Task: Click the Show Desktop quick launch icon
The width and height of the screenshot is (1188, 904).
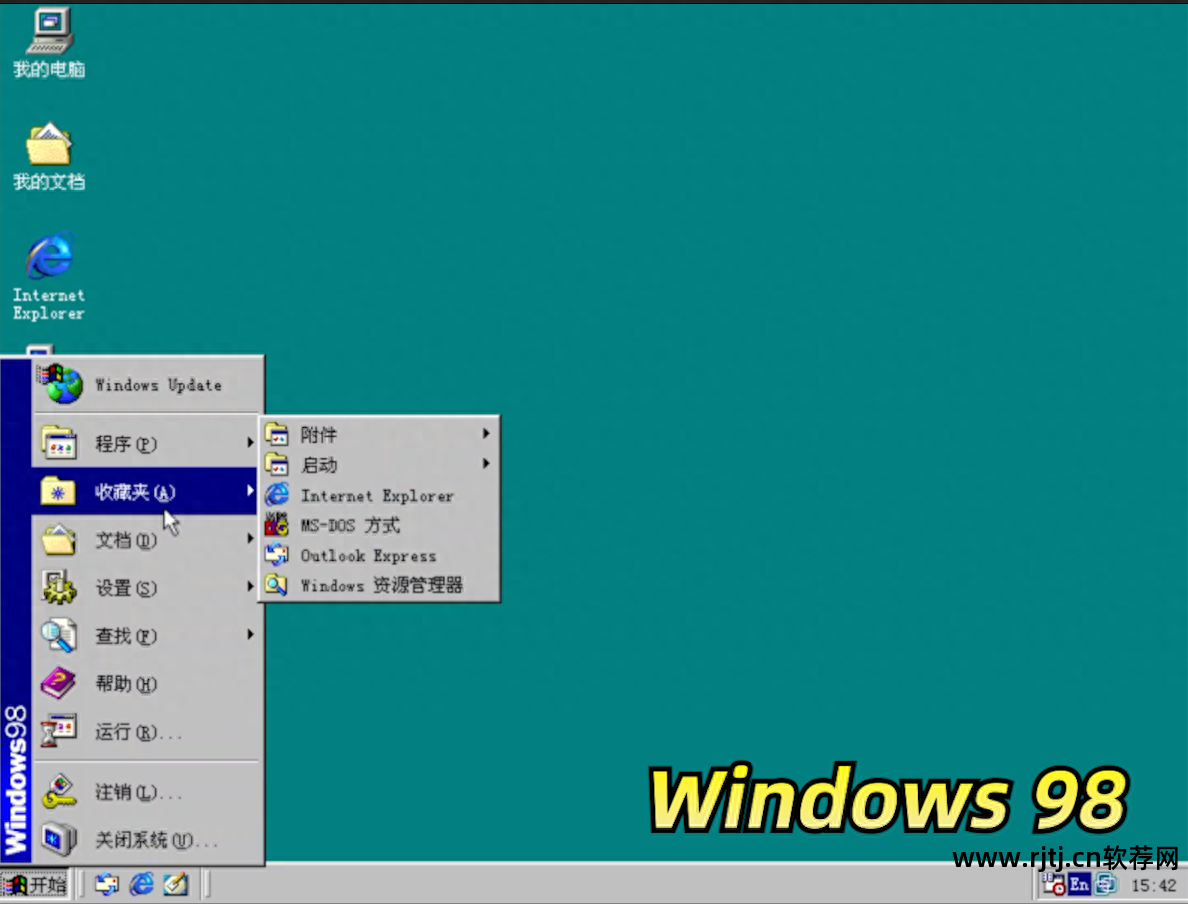Action: tap(176, 884)
